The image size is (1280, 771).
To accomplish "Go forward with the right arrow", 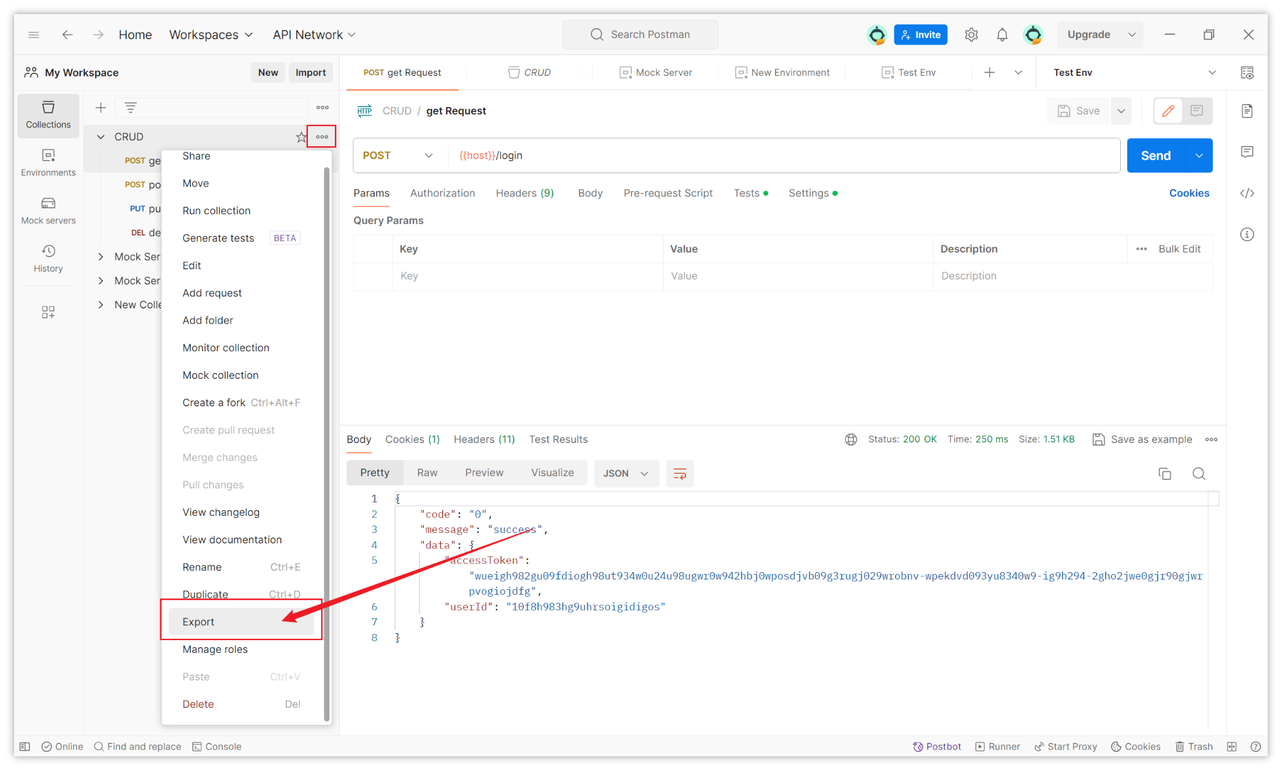I will pos(98,34).
